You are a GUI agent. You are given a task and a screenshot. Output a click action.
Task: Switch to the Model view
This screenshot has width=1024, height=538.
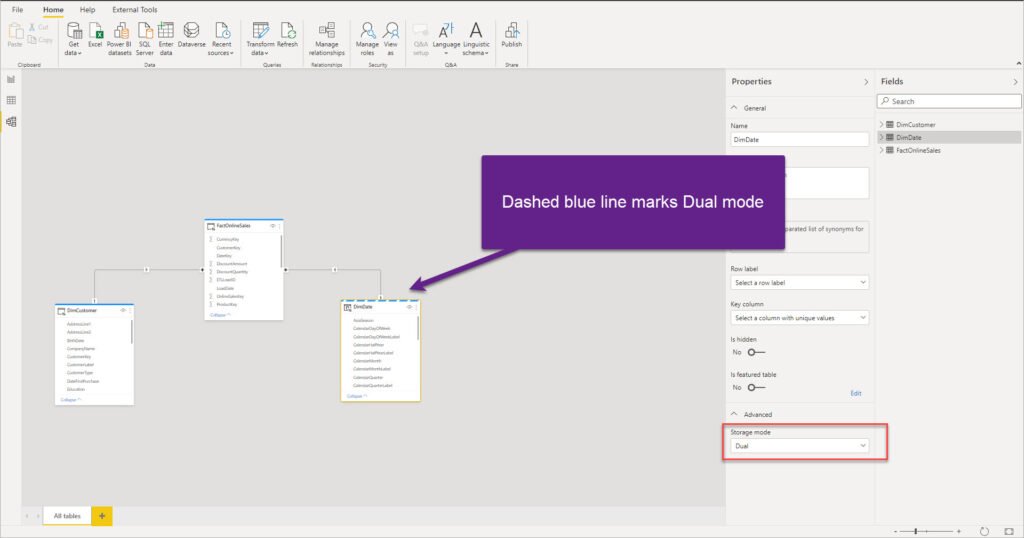[x=11, y=121]
